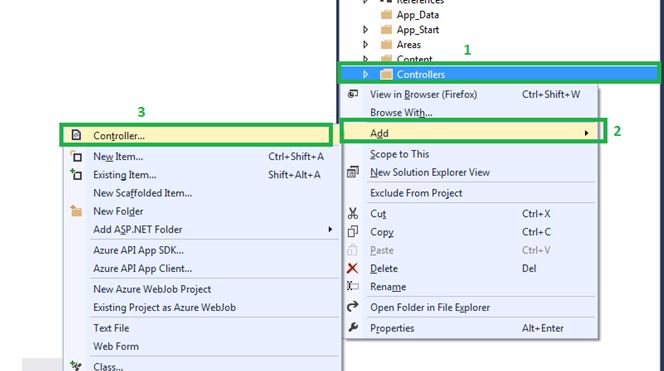Expand the Areas folder node
The image size is (664, 371).
(x=365, y=44)
